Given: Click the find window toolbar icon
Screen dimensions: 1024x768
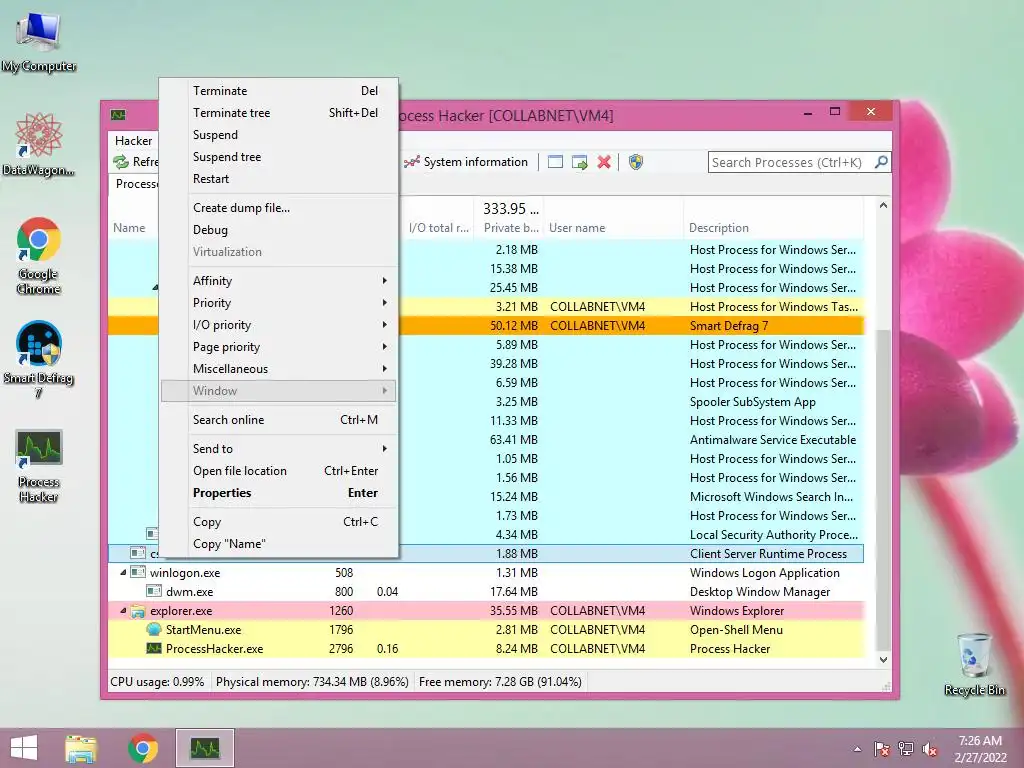Looking at the screenshot, I should coord(555,162).
